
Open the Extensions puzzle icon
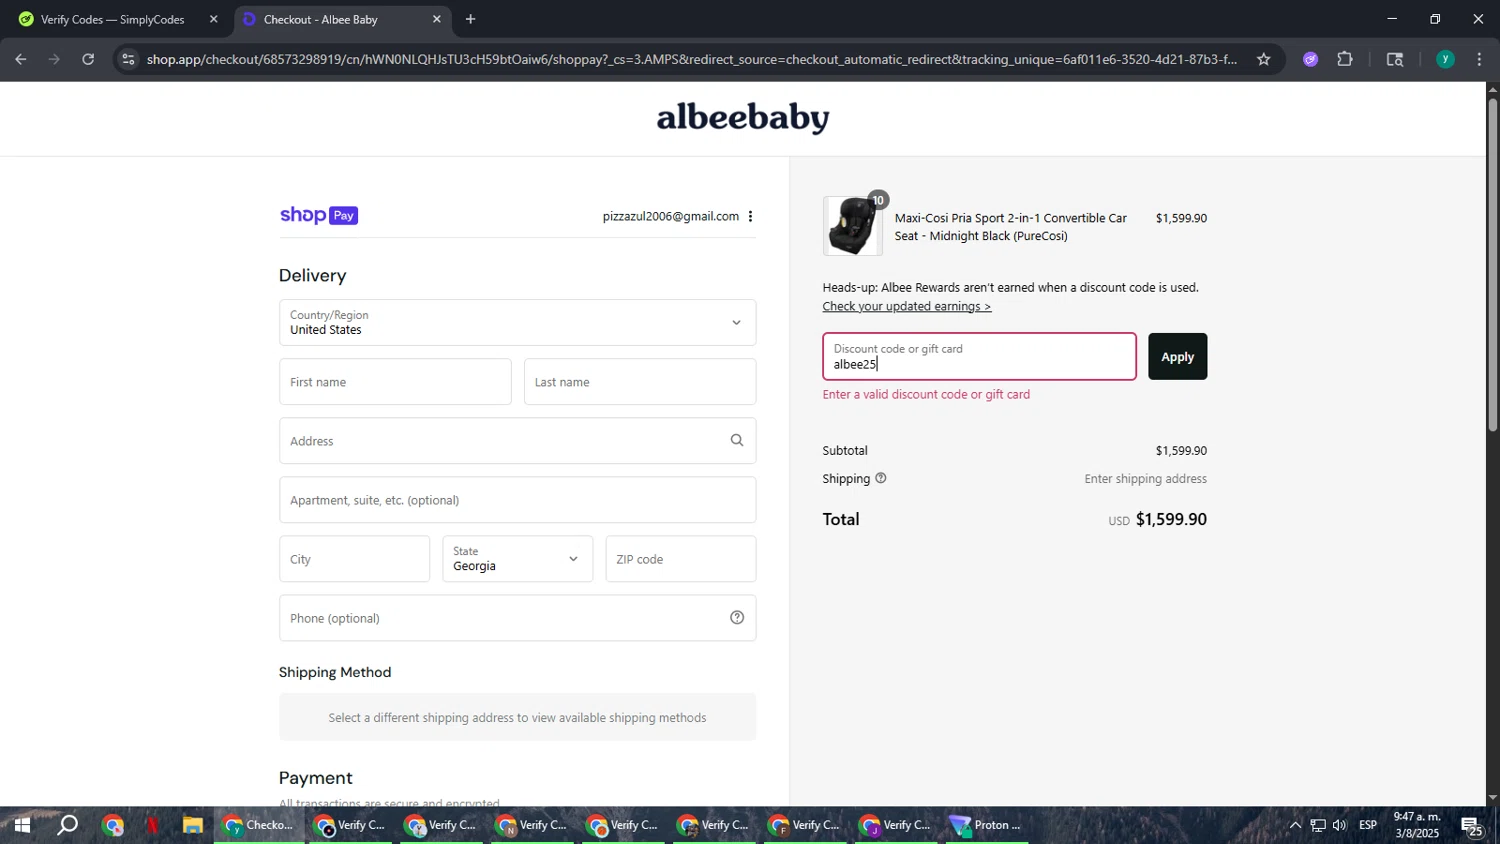click(1345, 59)
